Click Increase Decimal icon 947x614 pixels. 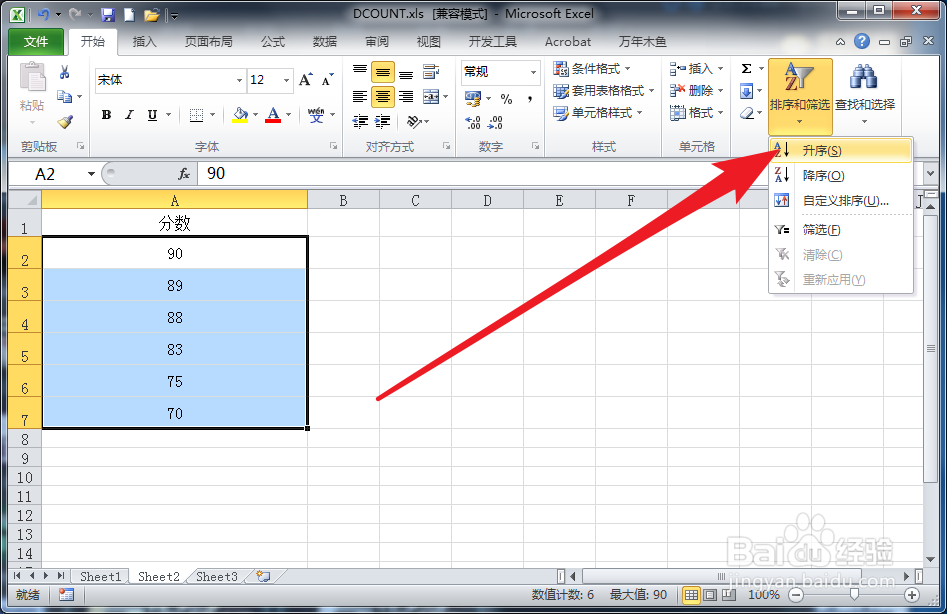click(x=473, y=123)
